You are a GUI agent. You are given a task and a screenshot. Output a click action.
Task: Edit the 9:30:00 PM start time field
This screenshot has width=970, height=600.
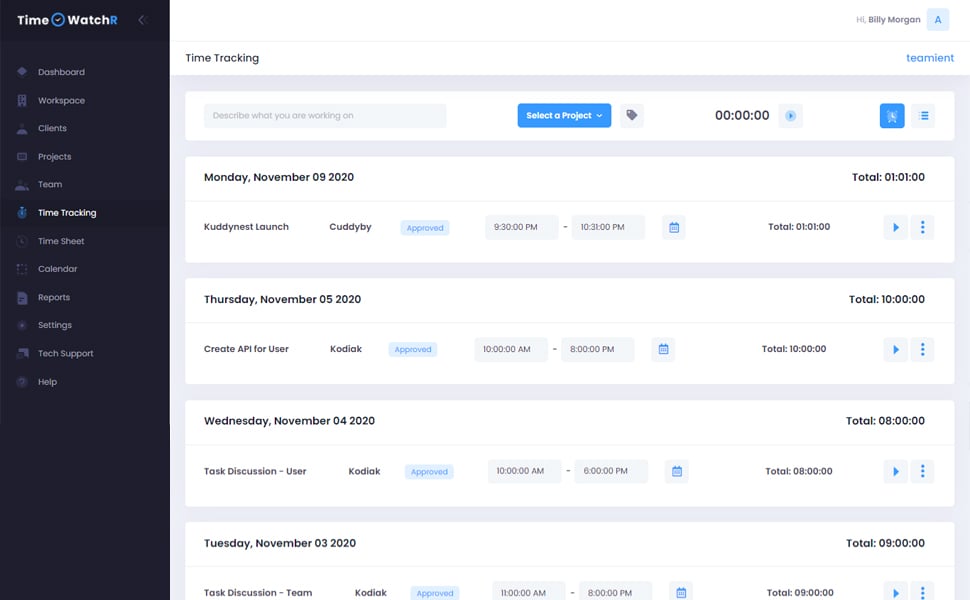pyautogui.click(x=521, y=227)
